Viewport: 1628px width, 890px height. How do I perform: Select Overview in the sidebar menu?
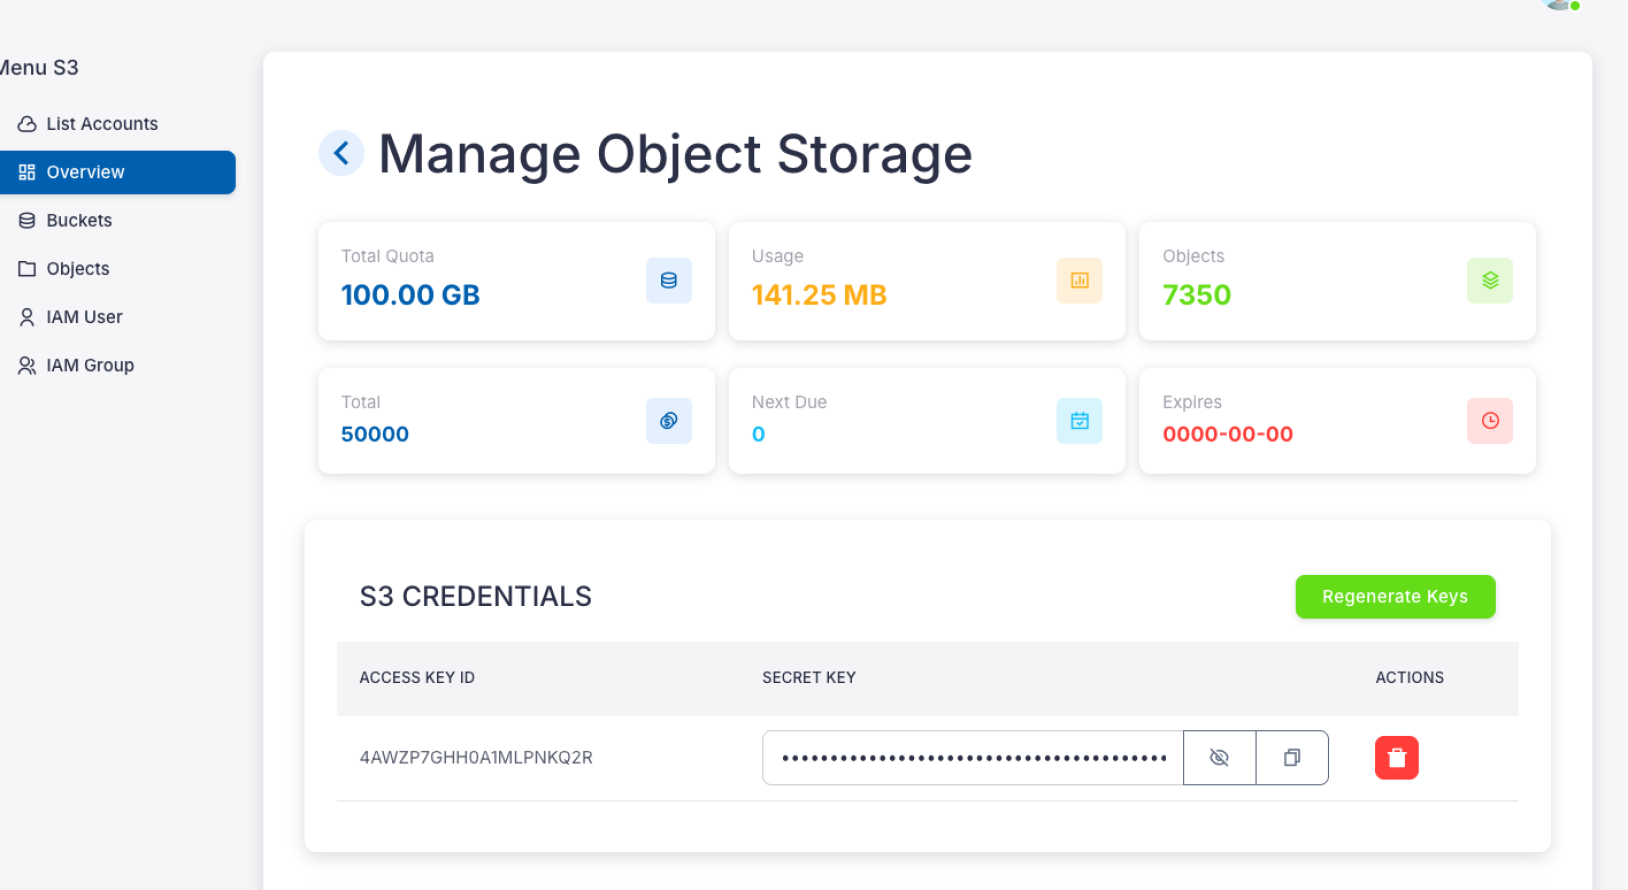click(x=118, y=172)
